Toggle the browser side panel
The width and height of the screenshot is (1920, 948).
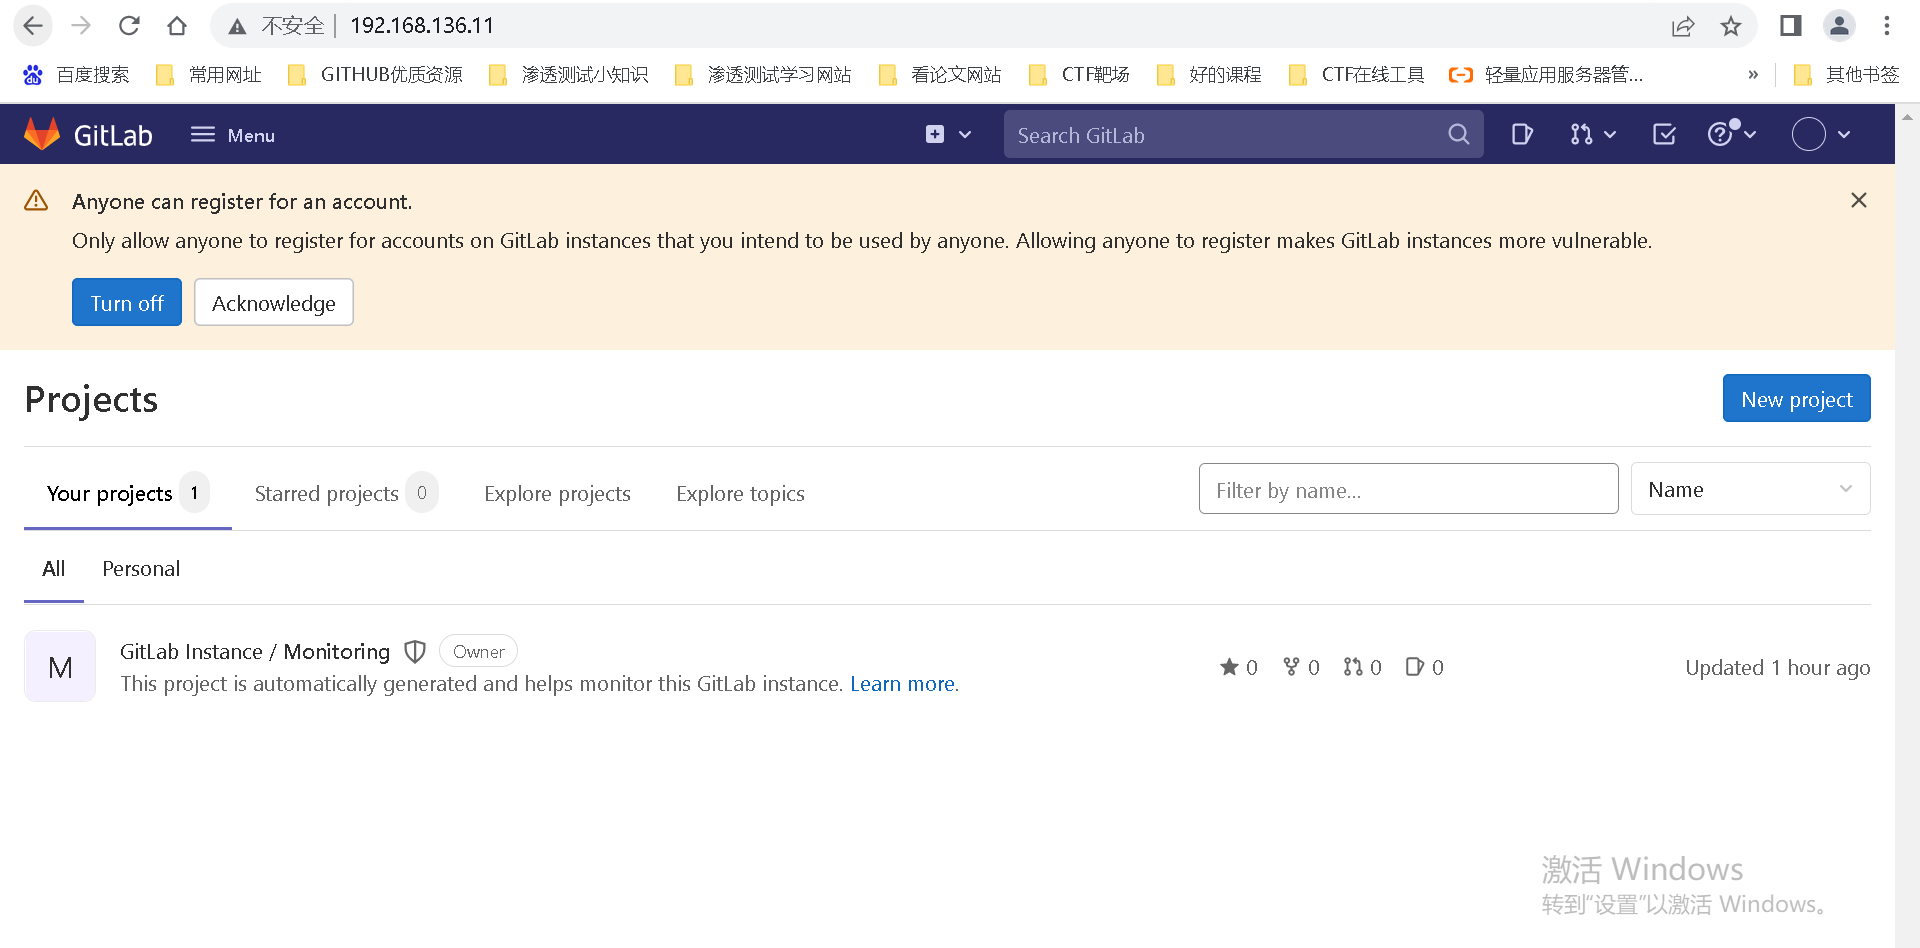(1790, 26)
